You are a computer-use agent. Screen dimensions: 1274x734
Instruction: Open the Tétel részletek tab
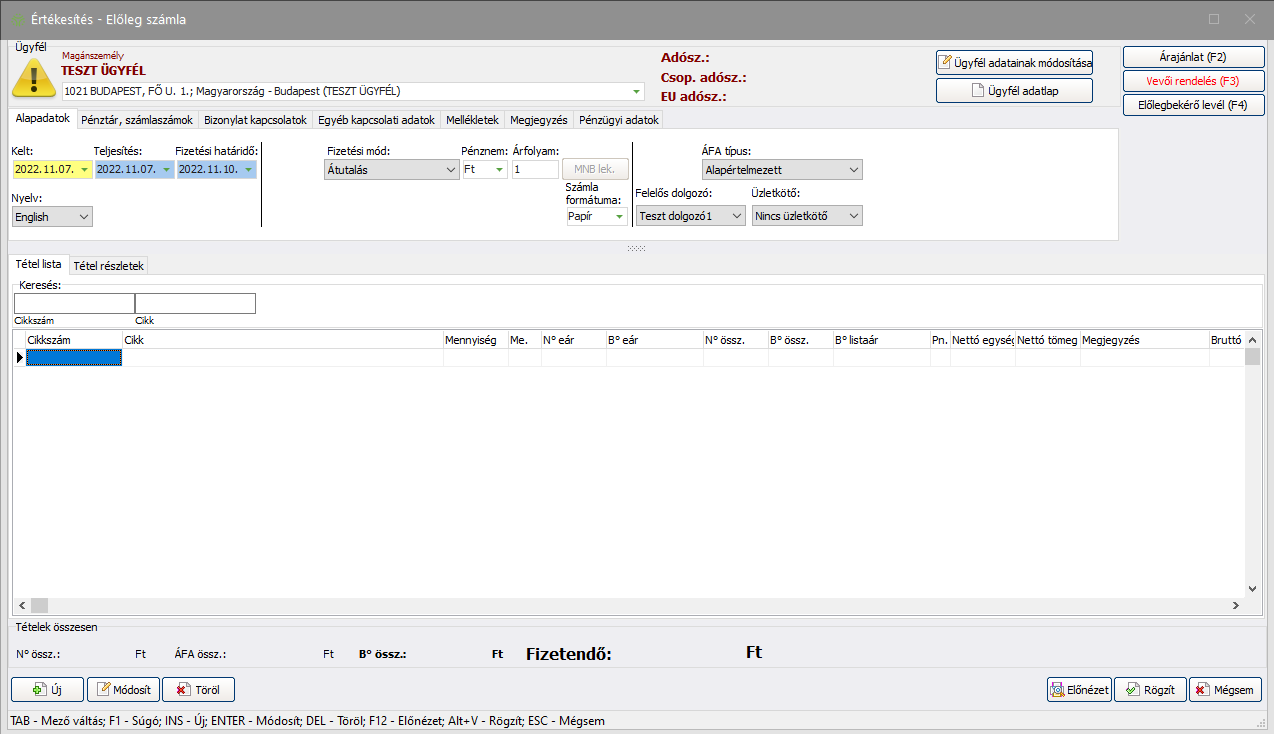click(108, 266)
